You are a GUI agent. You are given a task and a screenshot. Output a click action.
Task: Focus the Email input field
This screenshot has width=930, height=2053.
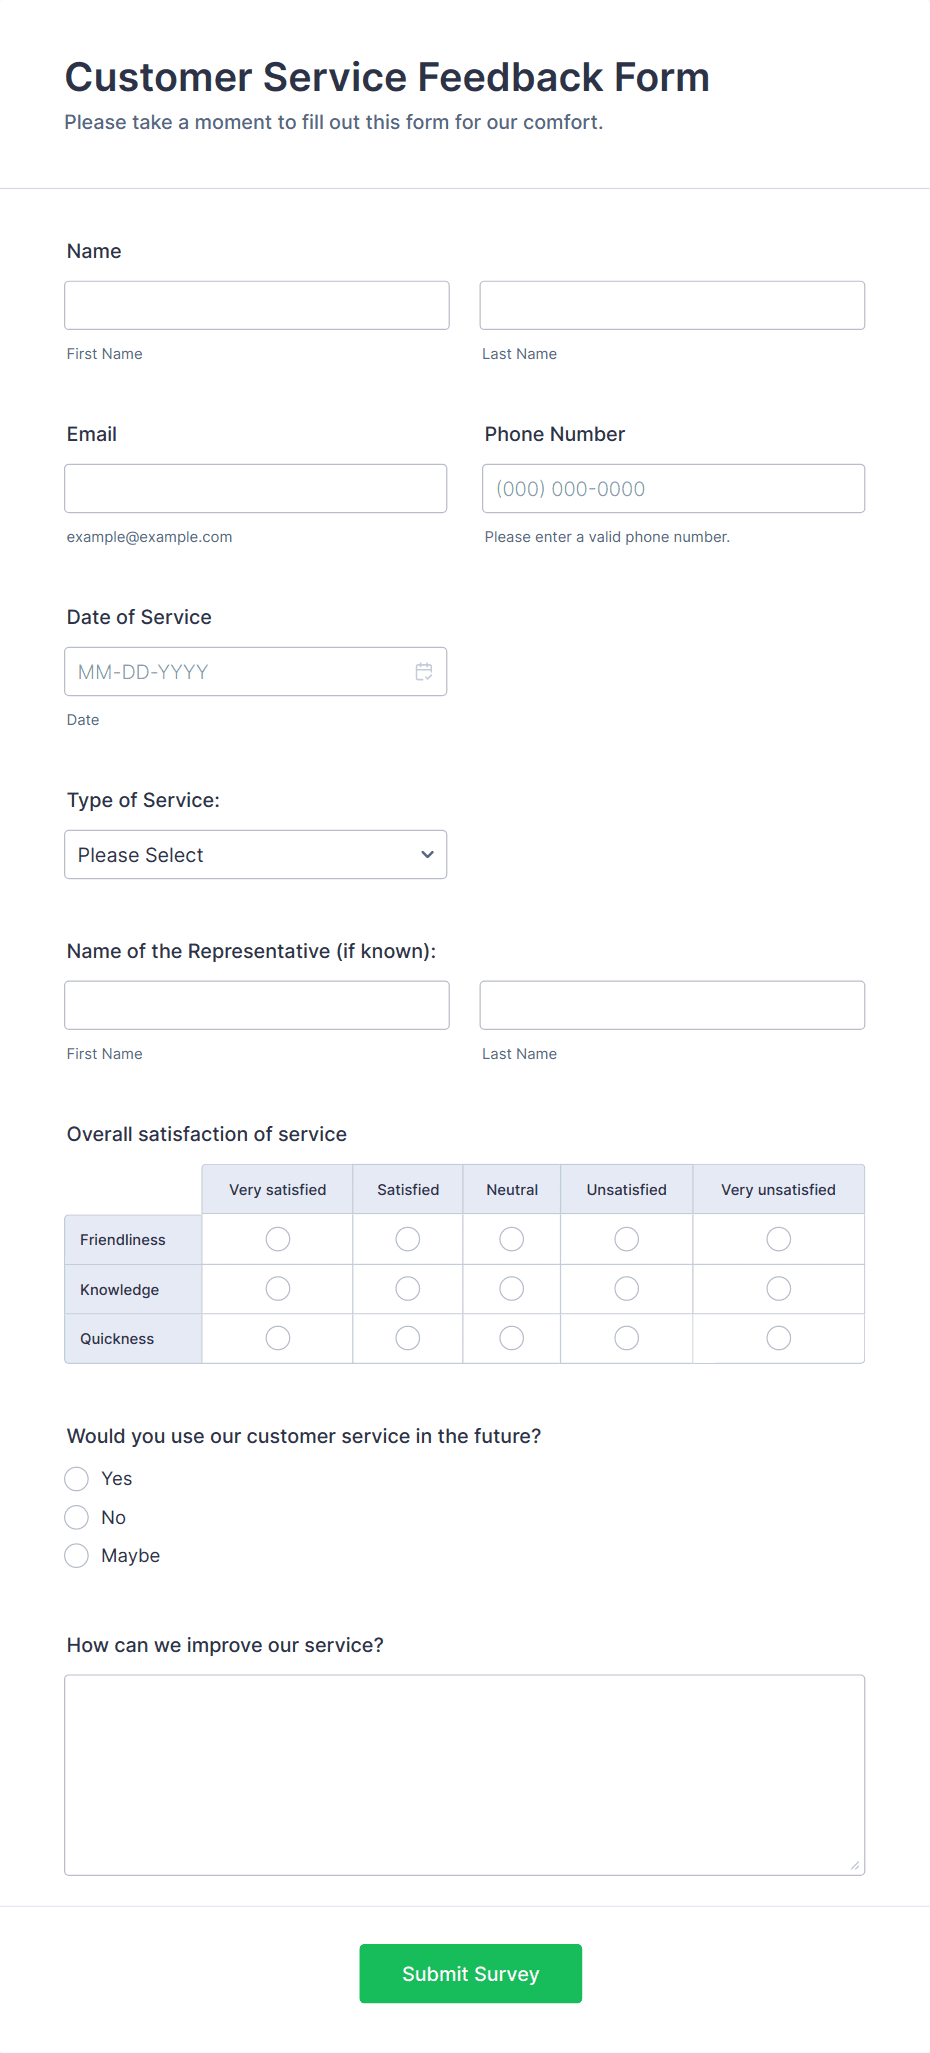[x=255, y=488]
